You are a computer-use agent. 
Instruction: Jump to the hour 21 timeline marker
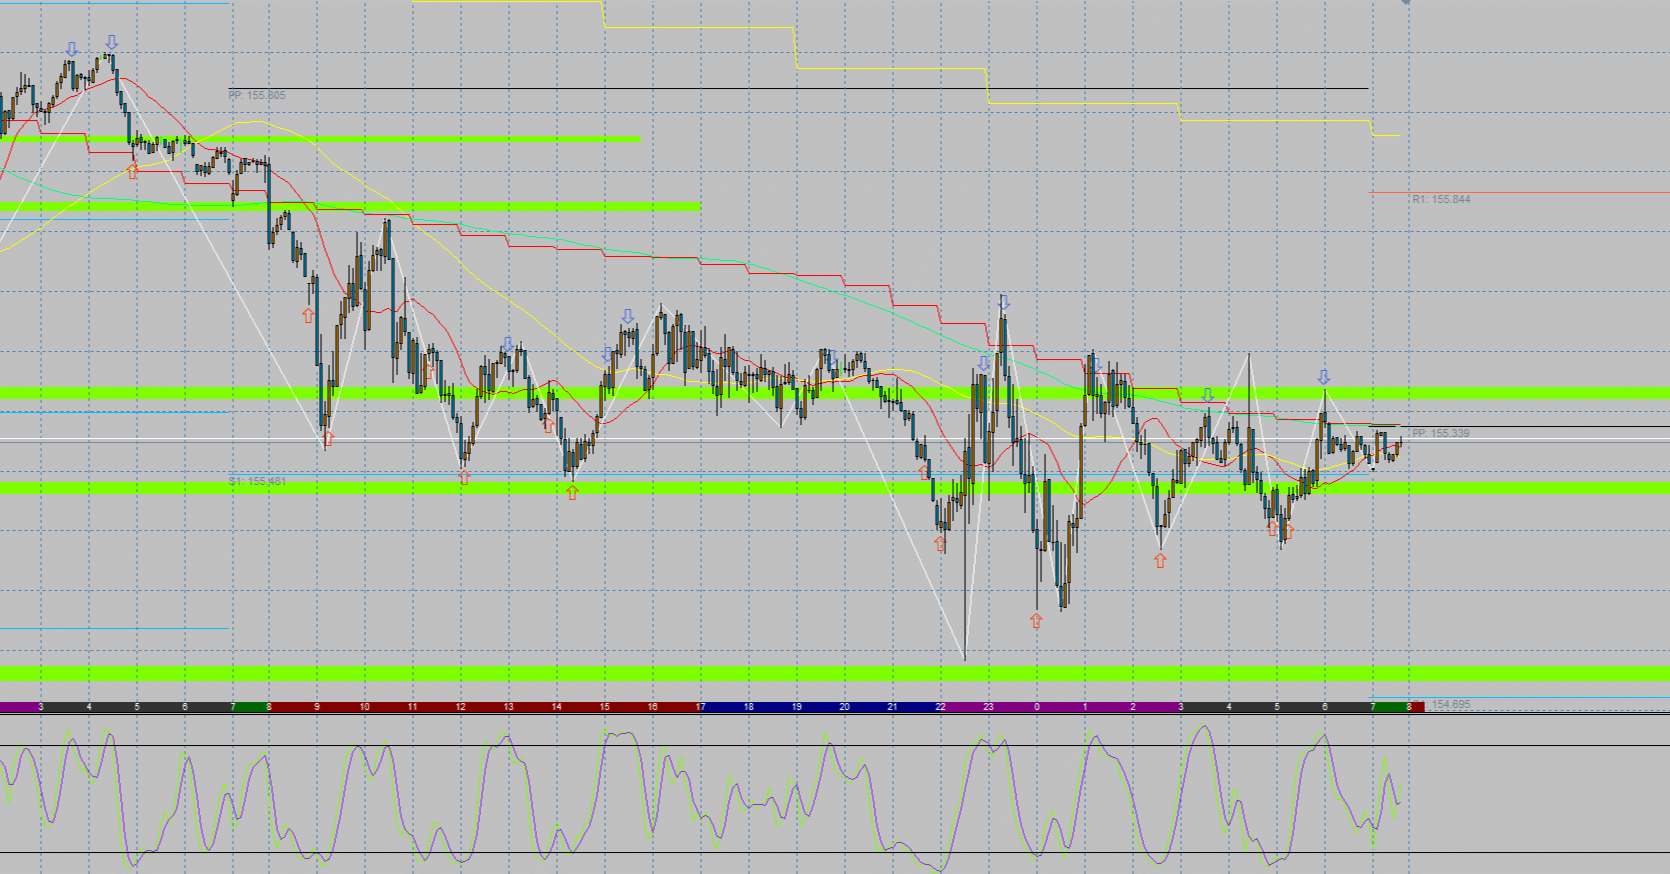tap(893, 707)
